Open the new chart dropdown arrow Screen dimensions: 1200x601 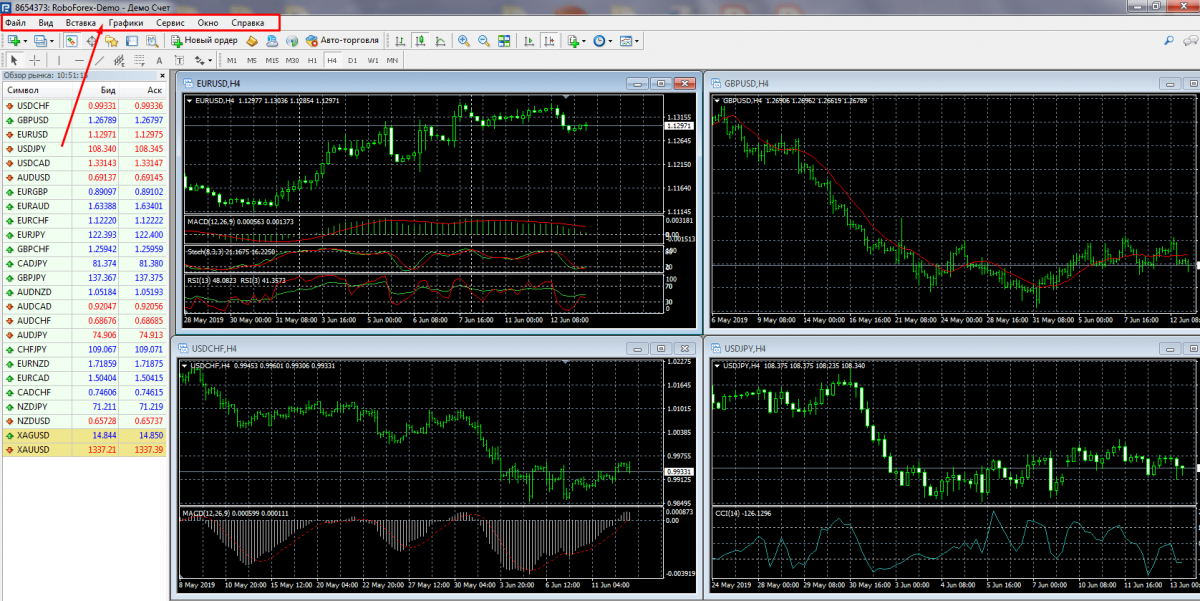tap(25, 41)
